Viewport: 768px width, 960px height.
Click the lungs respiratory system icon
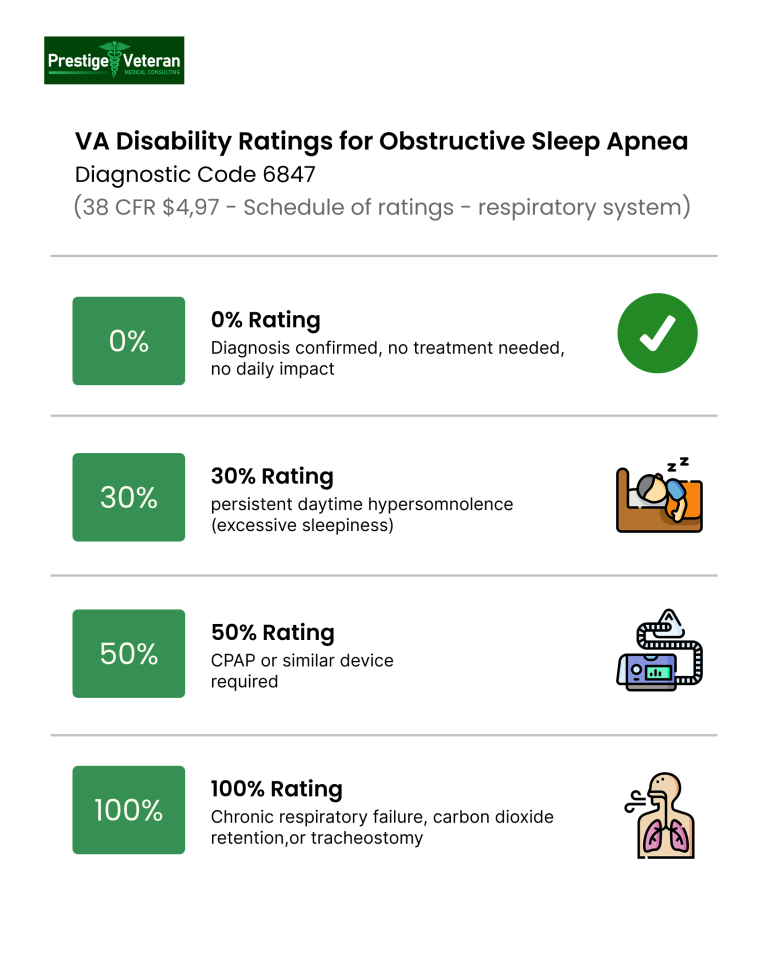659,814
